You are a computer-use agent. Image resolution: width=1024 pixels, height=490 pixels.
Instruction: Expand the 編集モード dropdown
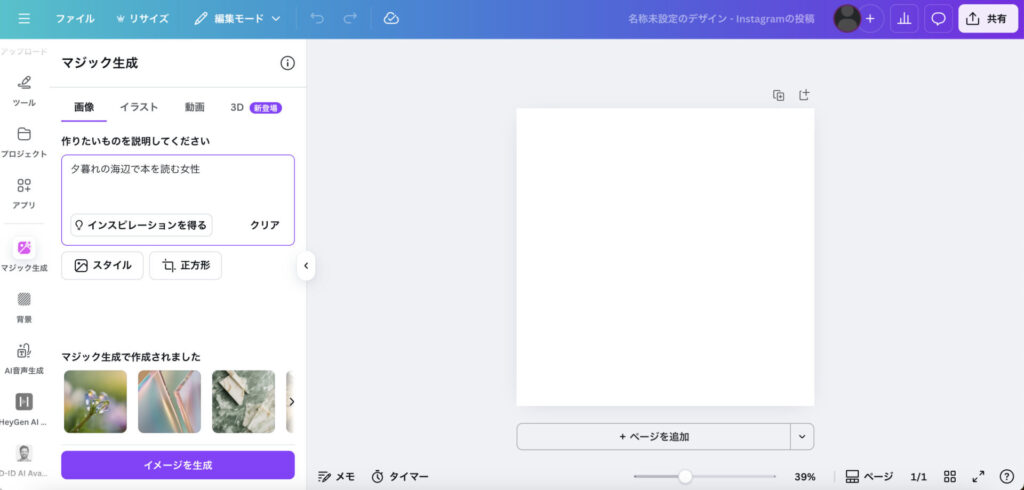tap(238, 18)
